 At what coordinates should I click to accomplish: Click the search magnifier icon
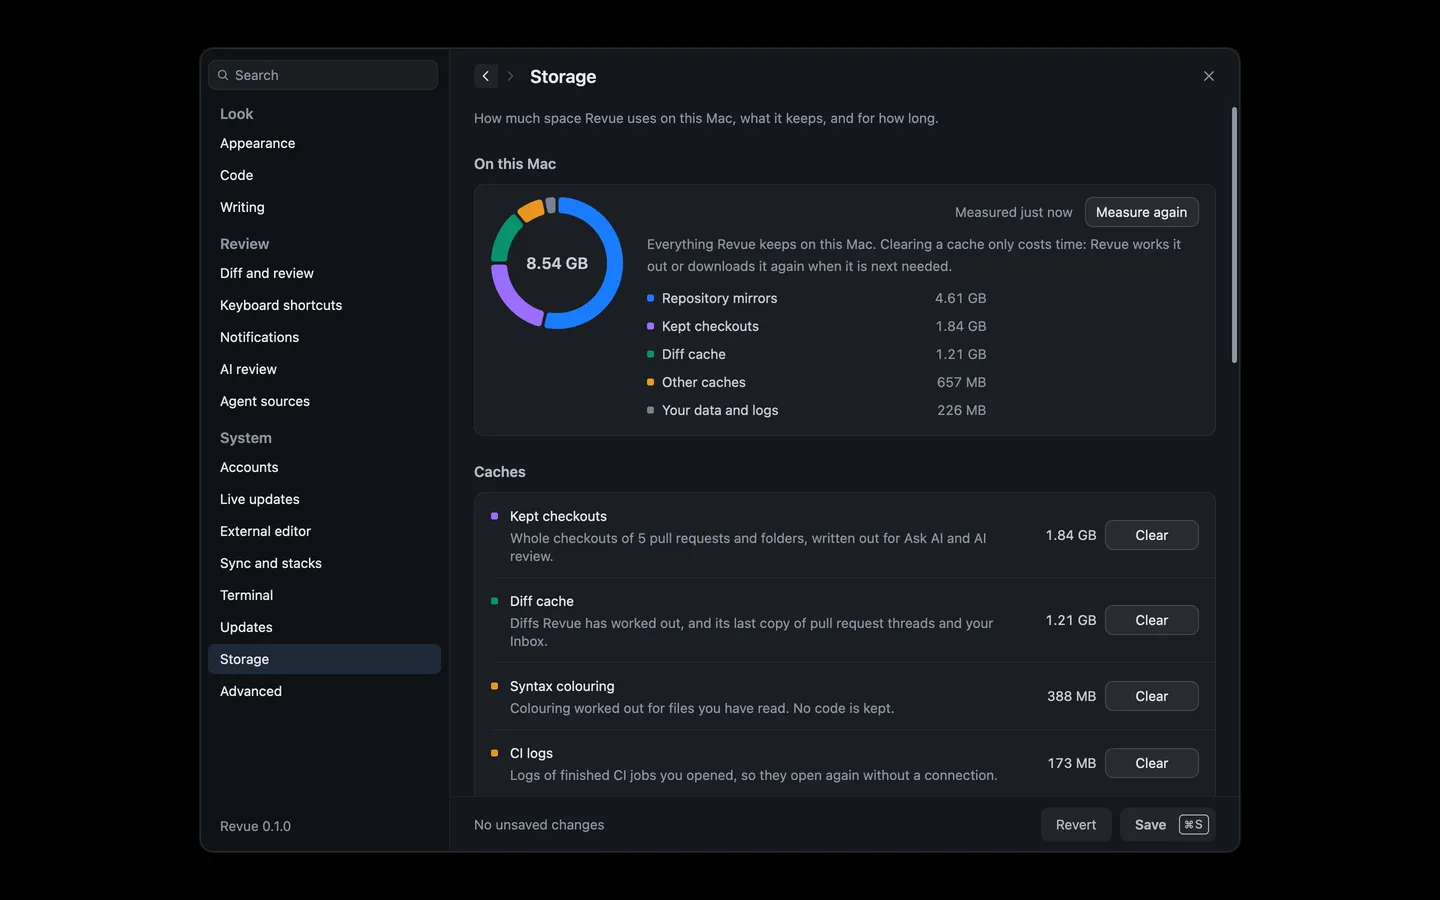223,75
